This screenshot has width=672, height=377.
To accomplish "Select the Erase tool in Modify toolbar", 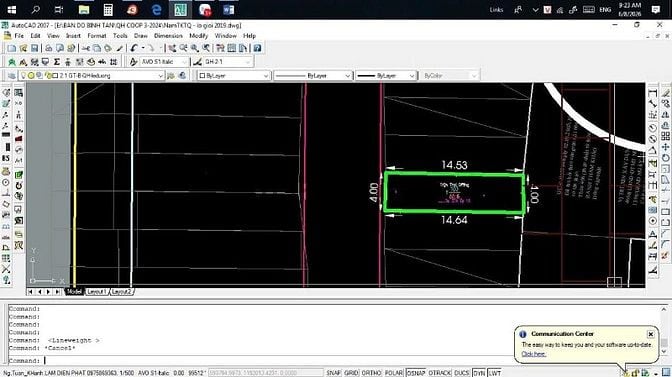I will coord(665,93).
